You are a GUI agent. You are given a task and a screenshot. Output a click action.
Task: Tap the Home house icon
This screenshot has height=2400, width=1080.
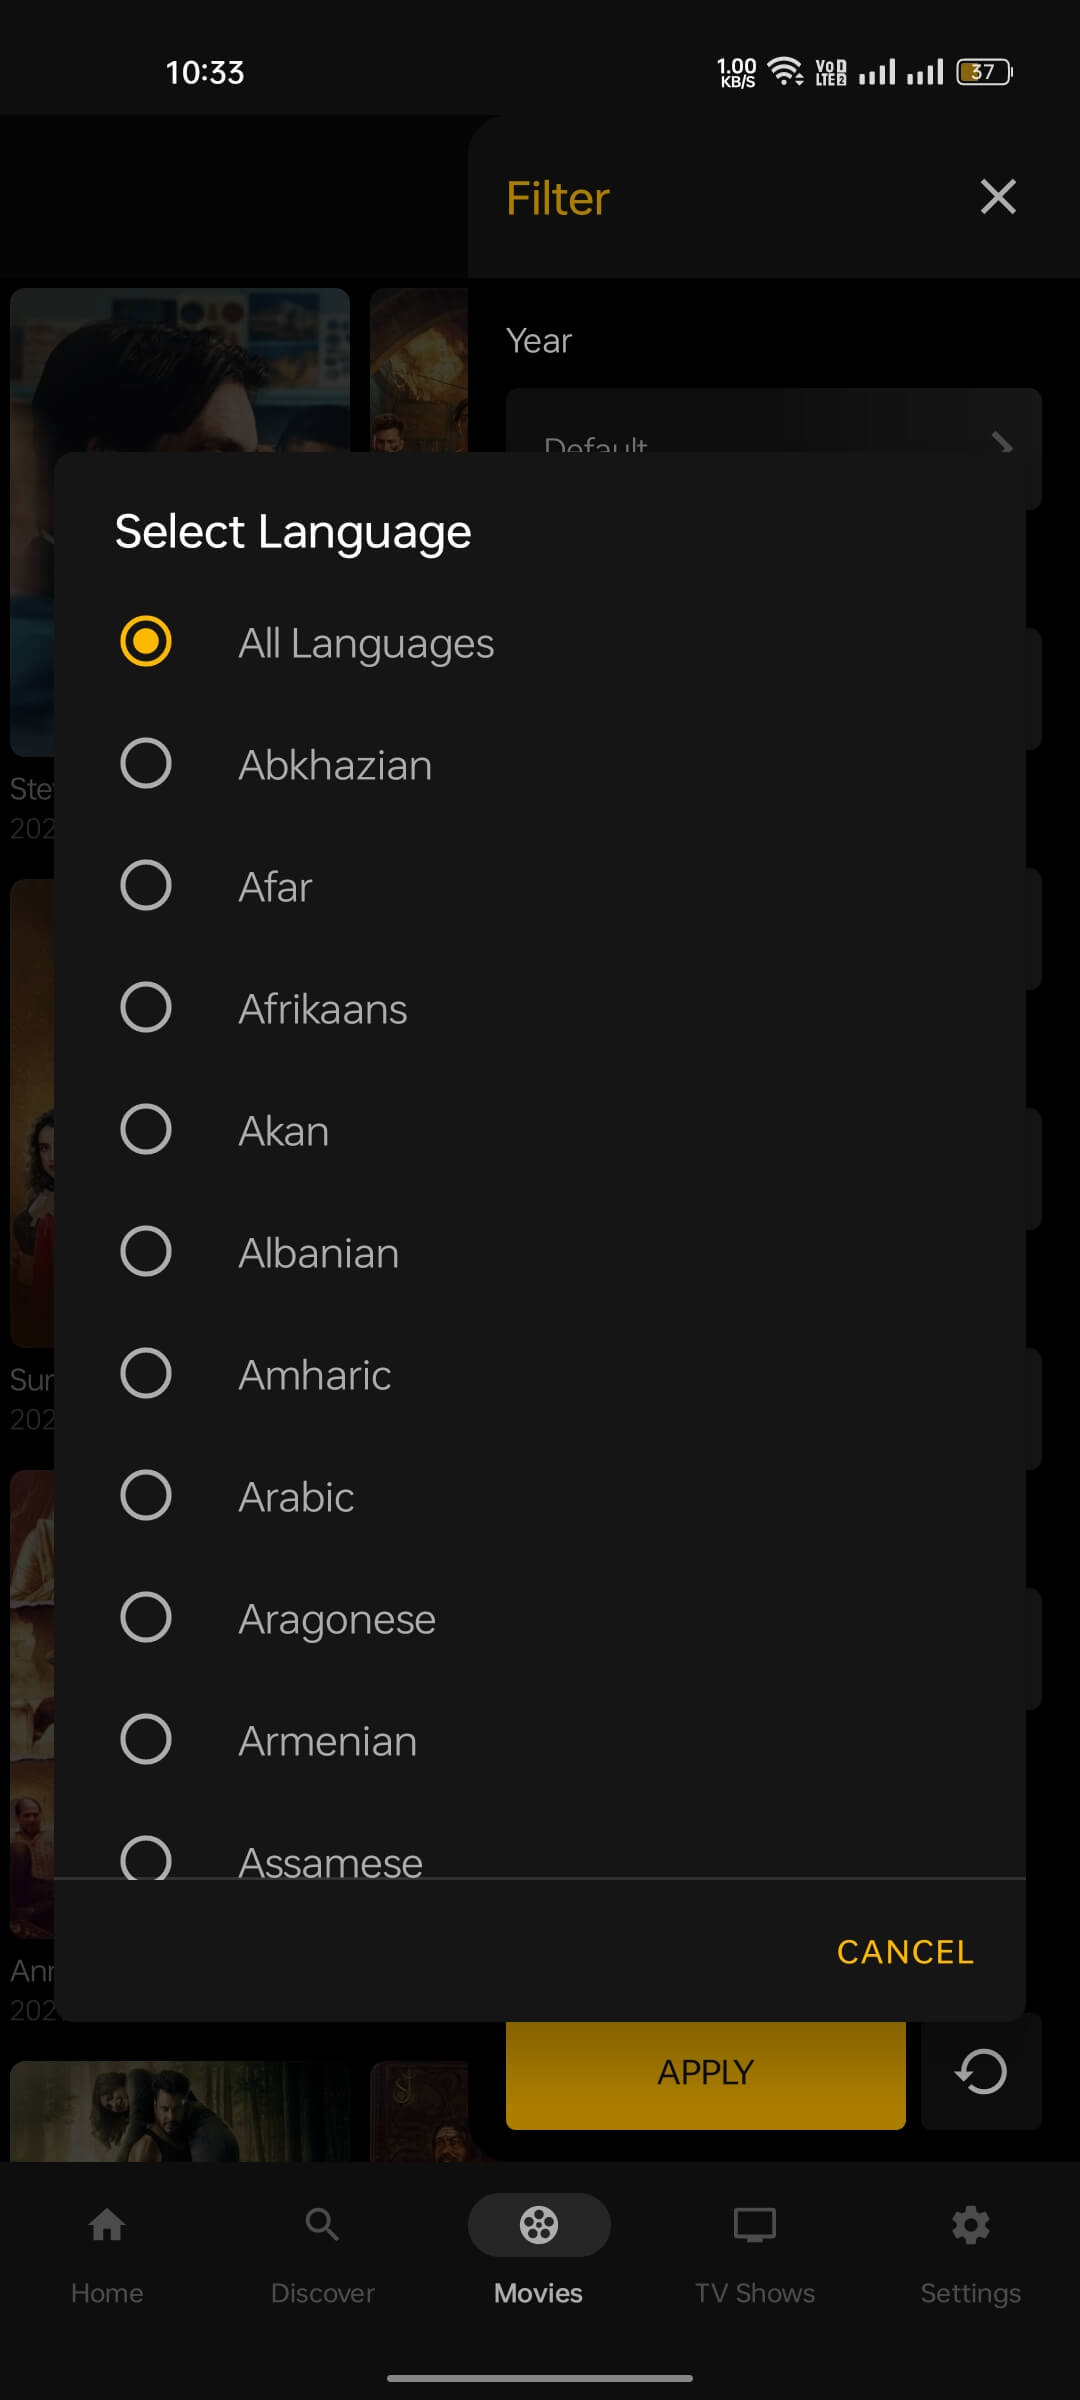point(107,2225)
